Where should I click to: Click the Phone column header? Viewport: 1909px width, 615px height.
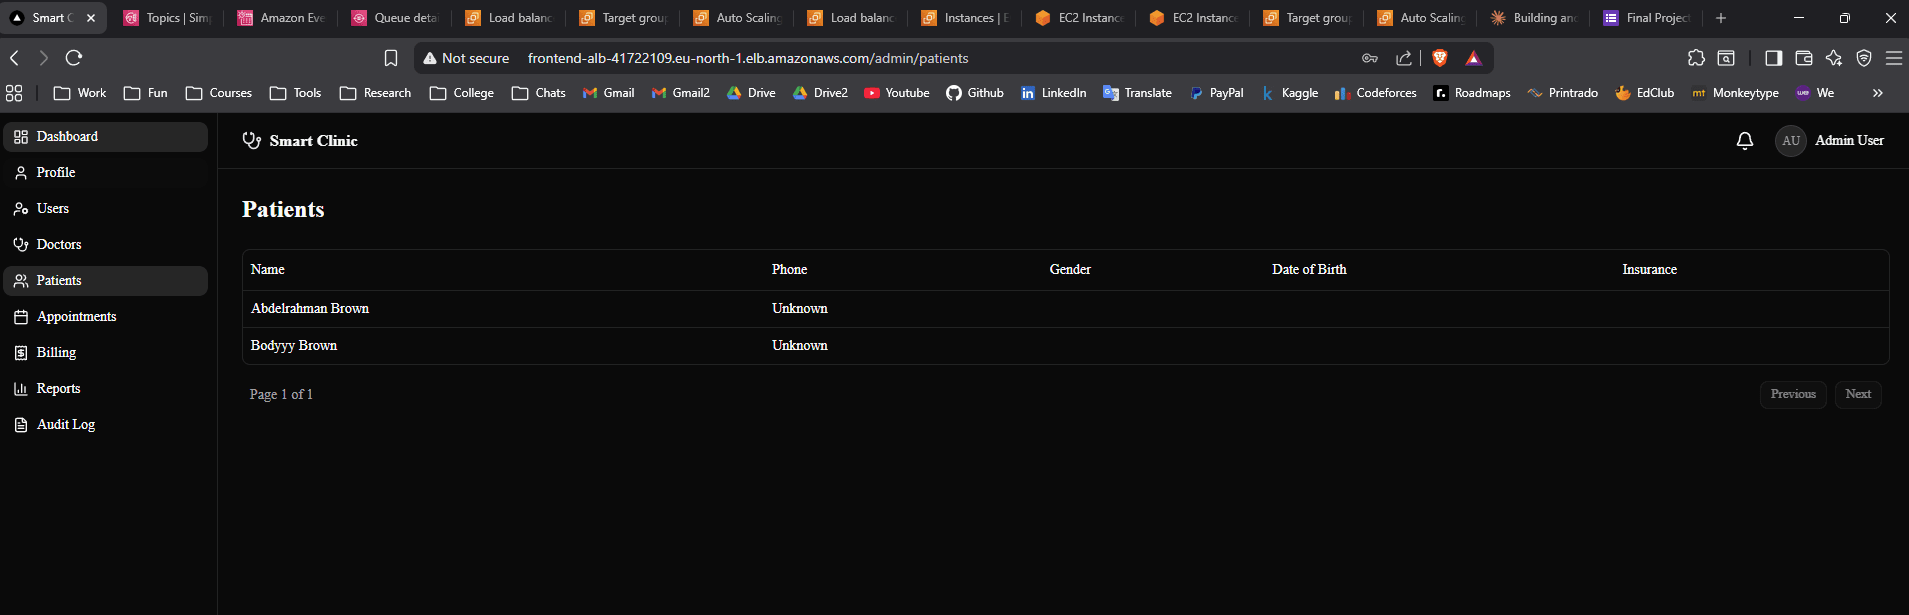[x=789, y=270]
